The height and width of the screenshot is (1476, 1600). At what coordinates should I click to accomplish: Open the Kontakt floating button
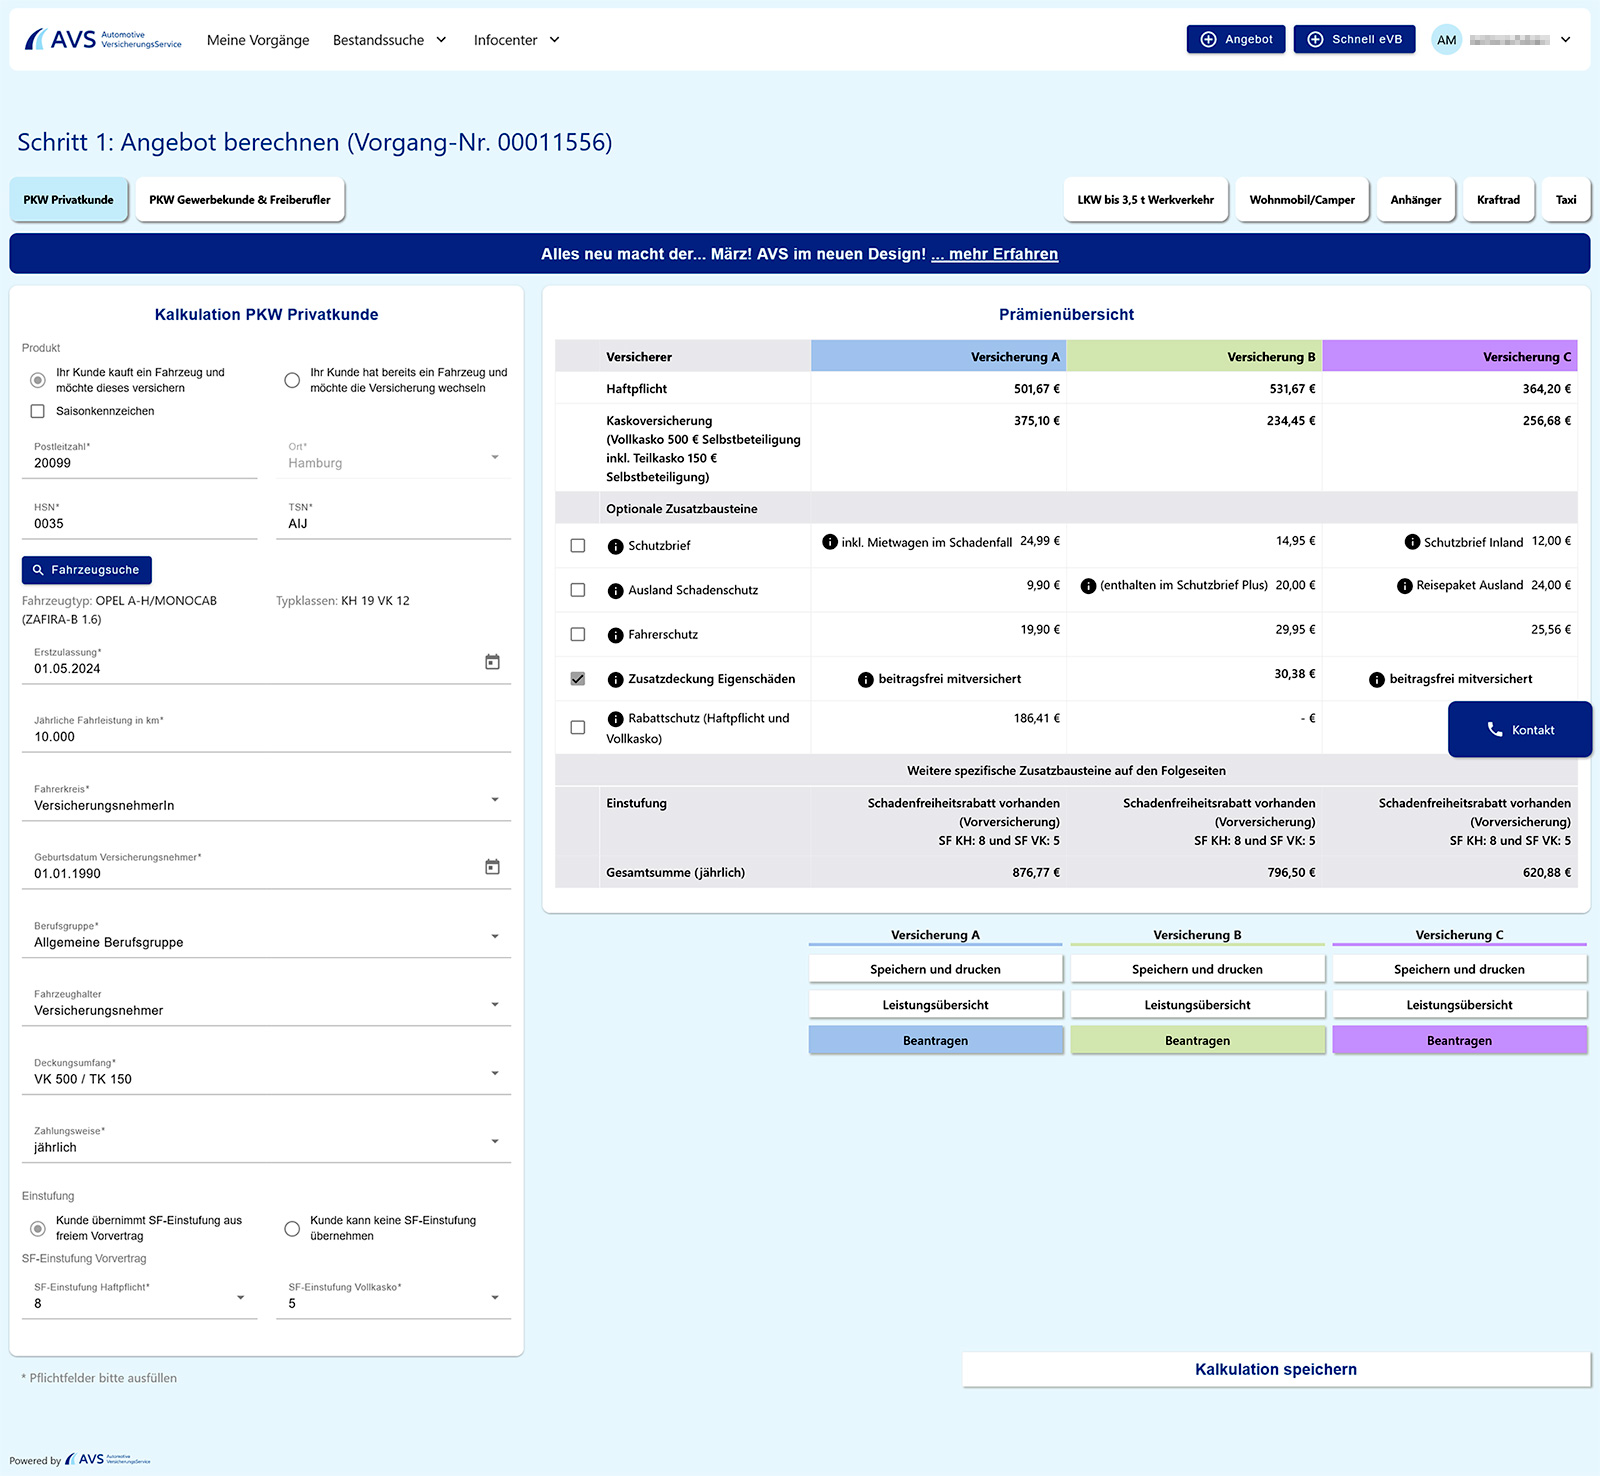(1520, 729)
